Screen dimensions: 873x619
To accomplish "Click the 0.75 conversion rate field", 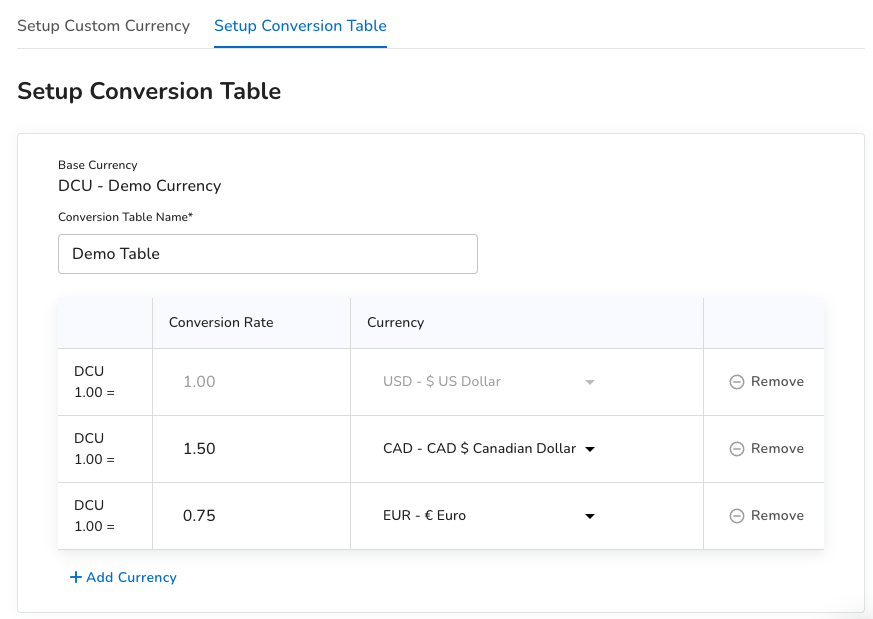I will coord(250,516).
